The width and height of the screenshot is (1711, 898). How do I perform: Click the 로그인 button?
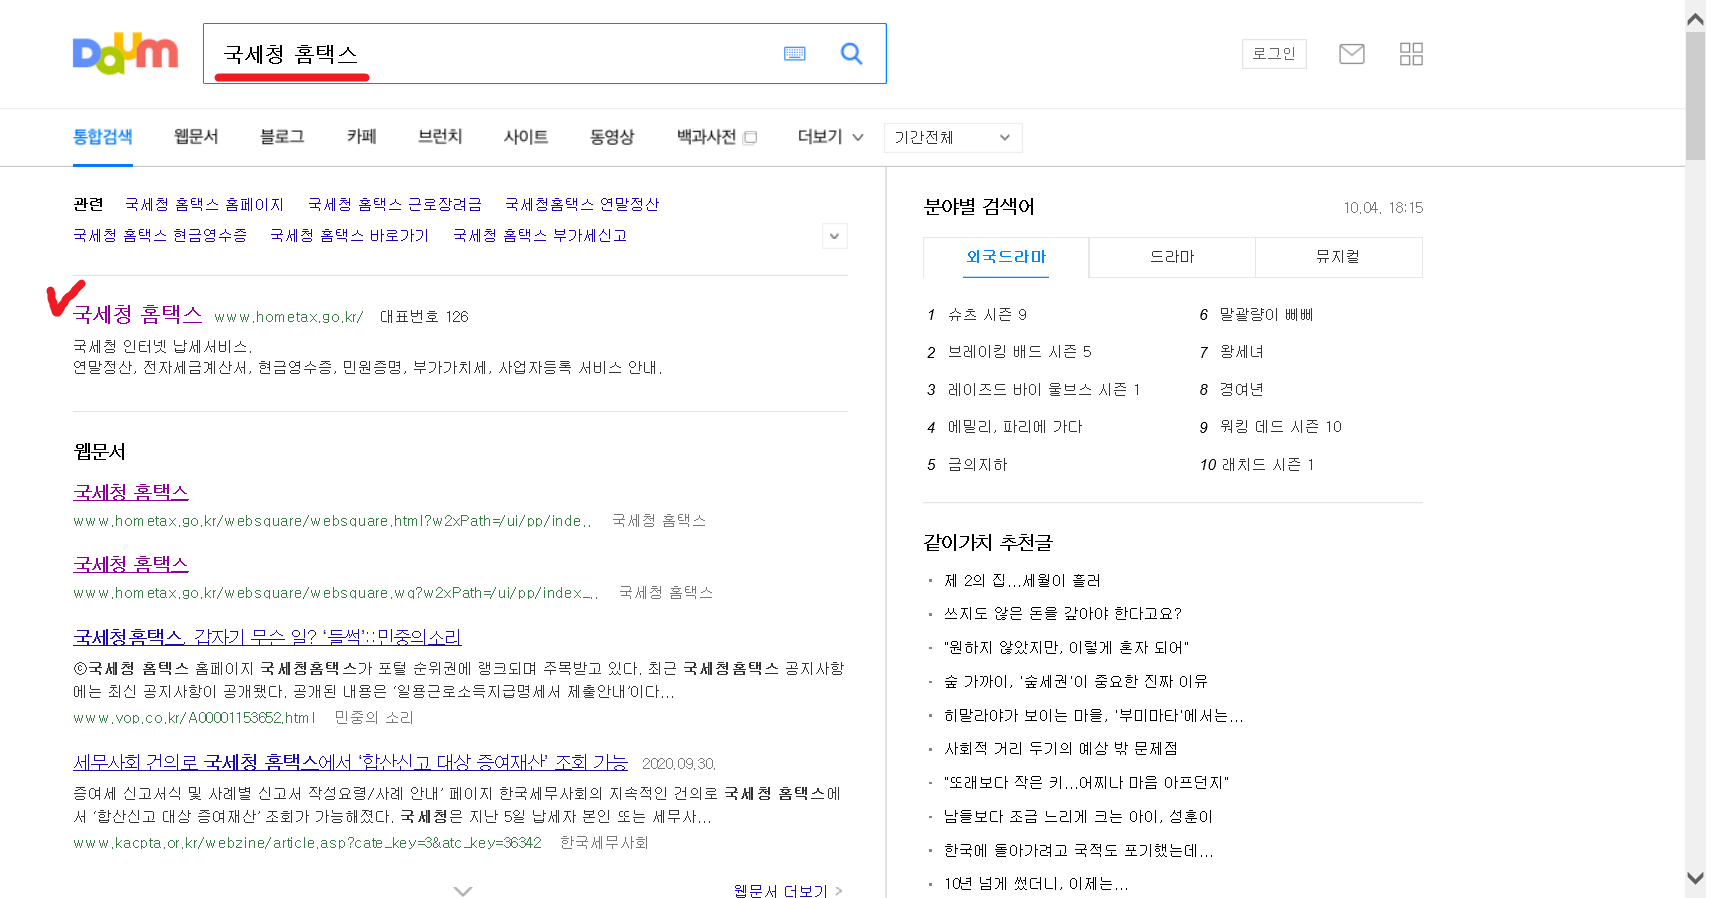pyautogui.click(x=1274, y=54)
